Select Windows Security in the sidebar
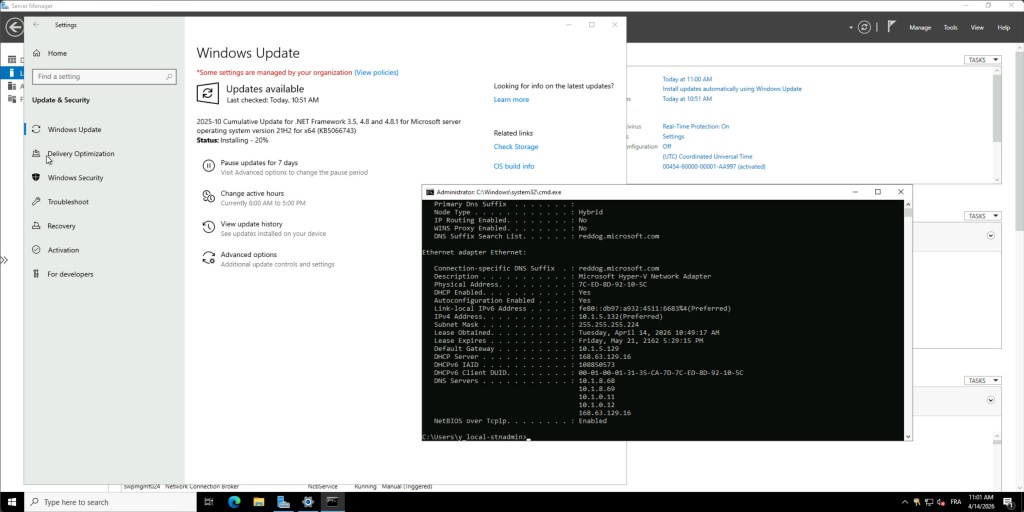Image resolution: width=1024 pixels, height=512 pixels. pos(75,178)
